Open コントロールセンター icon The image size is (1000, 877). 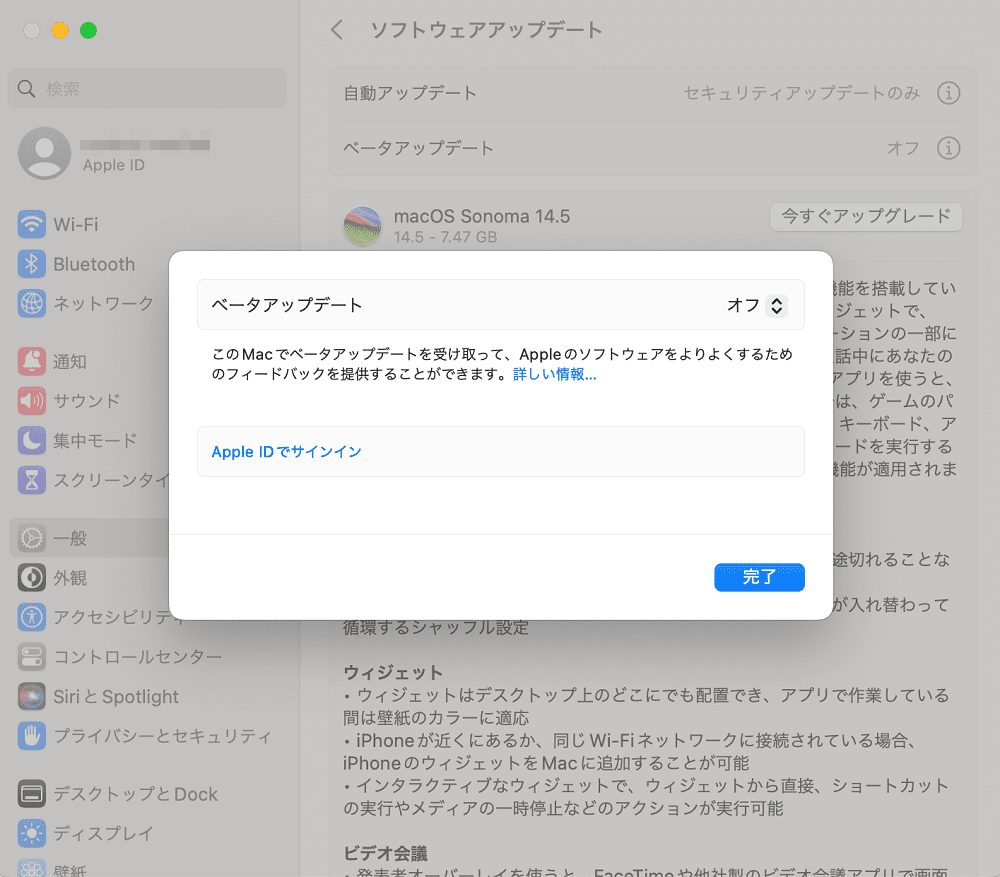click(31, 657)
